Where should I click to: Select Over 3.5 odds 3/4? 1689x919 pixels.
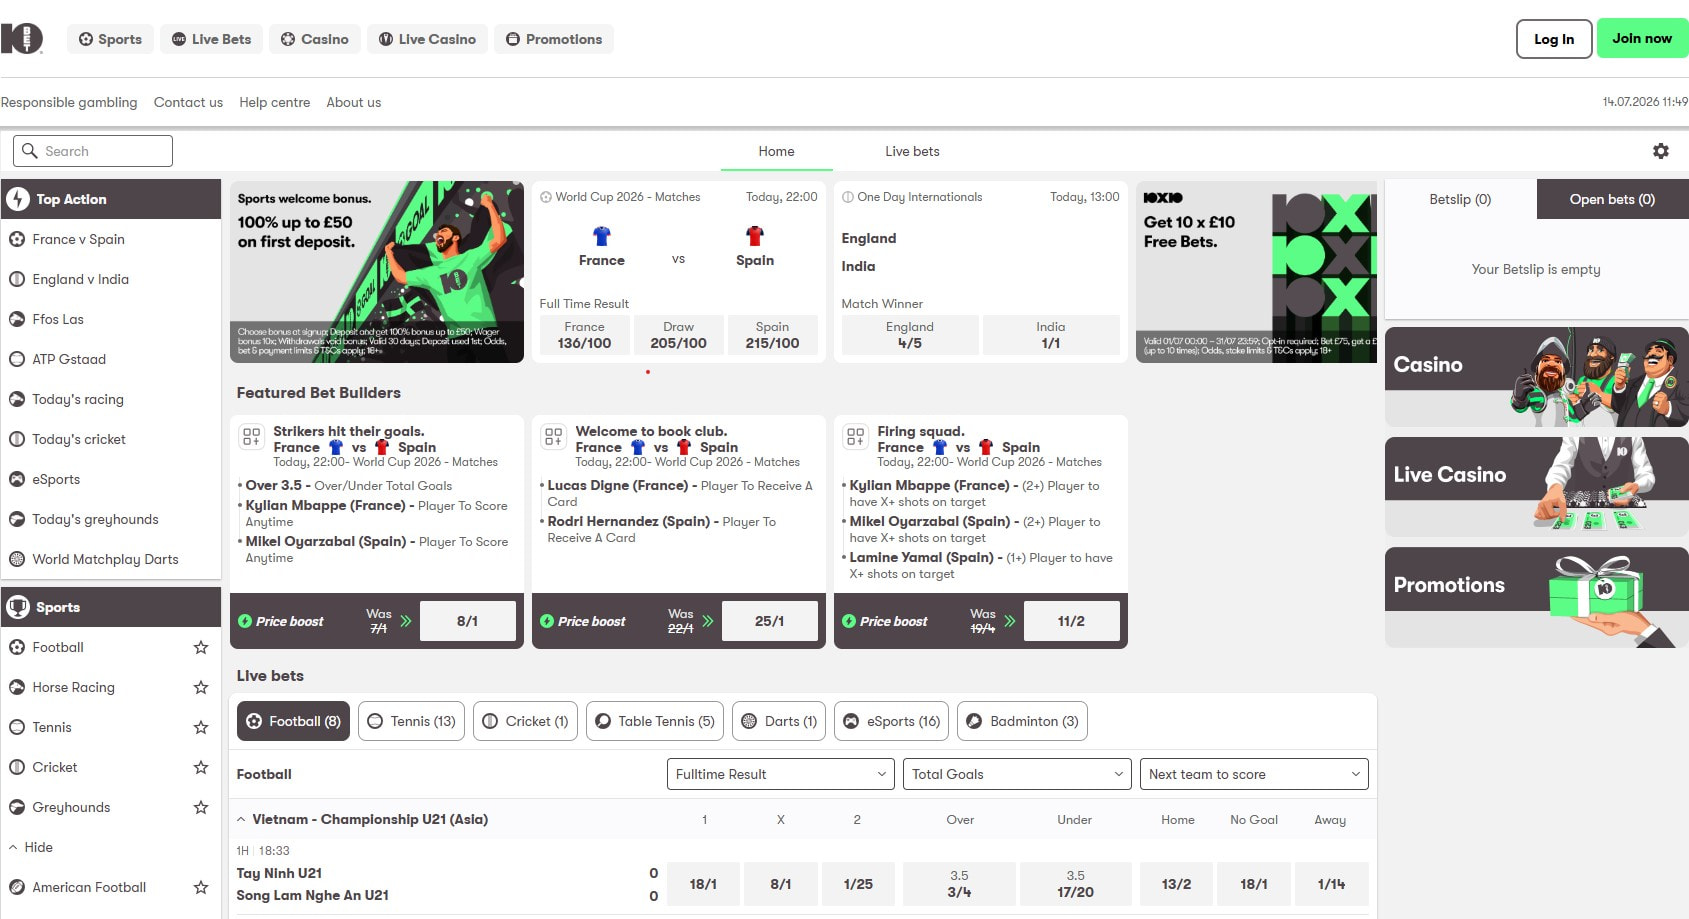959,884
